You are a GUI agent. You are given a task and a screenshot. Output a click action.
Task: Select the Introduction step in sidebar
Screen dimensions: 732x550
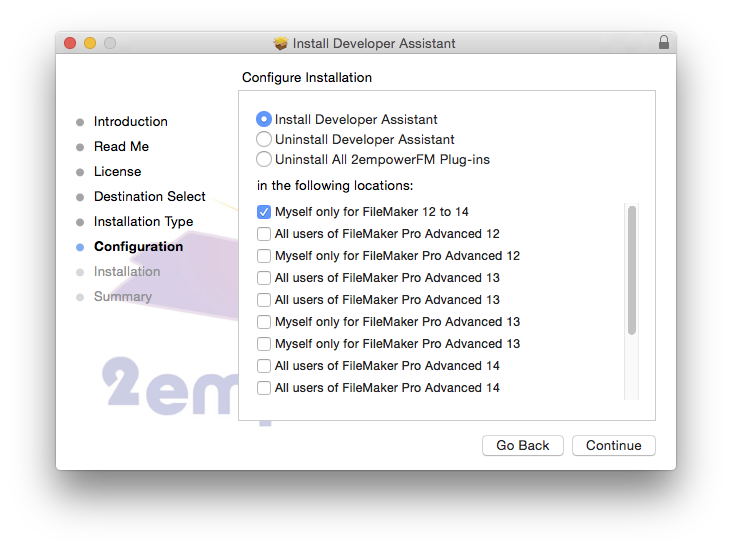tap(130, 121)
